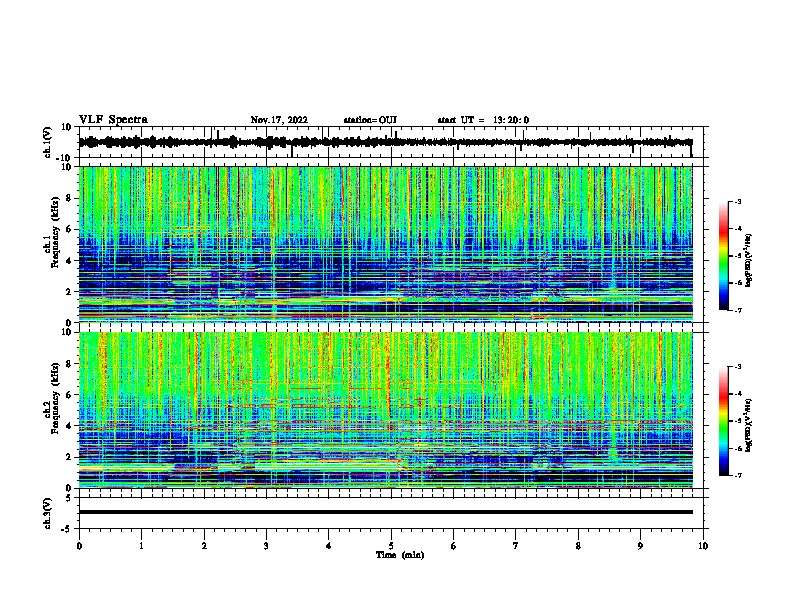Click the -7 label on the ch.1 color bar

737,310
